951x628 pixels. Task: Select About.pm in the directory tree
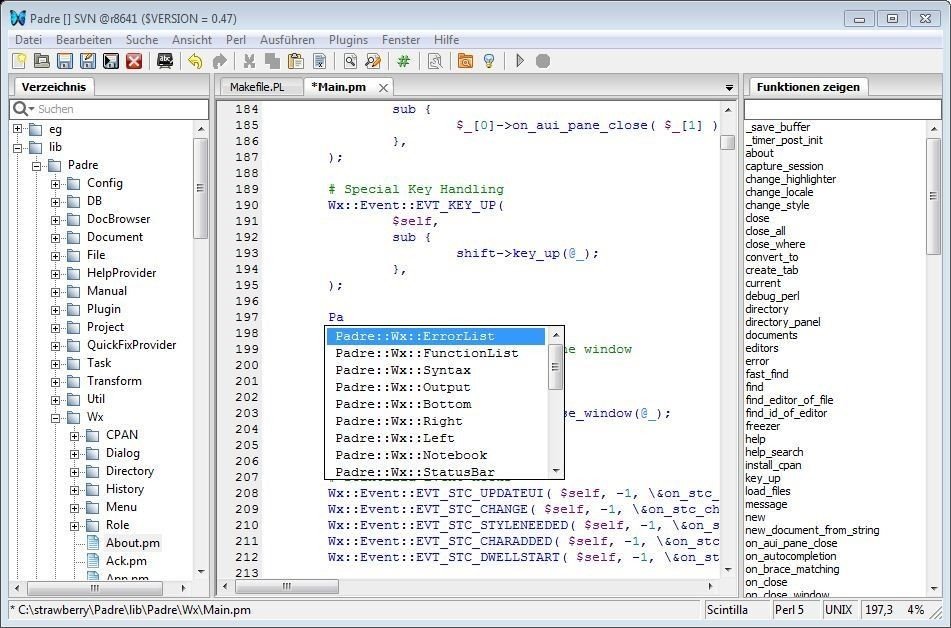coord(133,543)
